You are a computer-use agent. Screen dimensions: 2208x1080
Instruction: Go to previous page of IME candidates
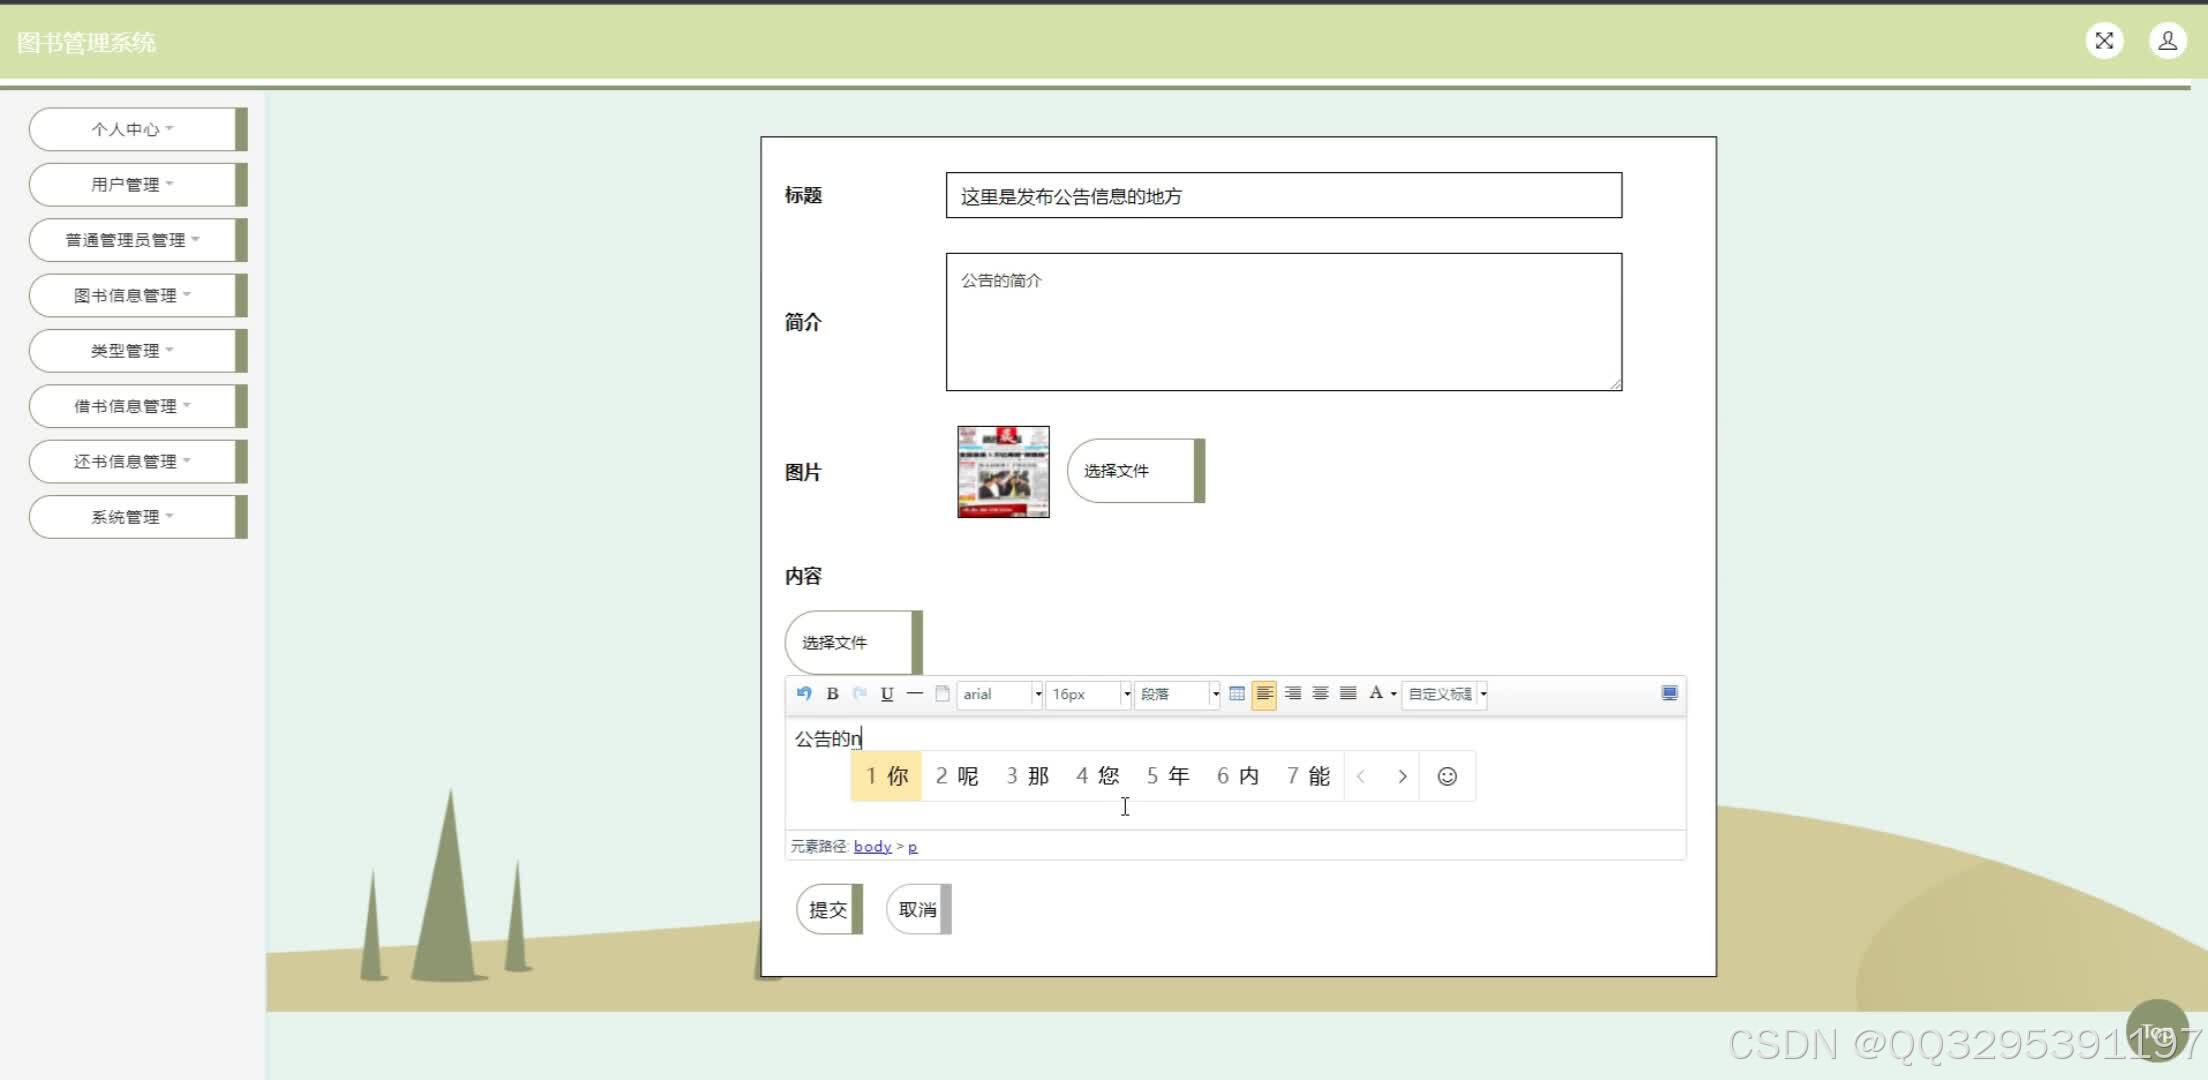[1360, 776]
